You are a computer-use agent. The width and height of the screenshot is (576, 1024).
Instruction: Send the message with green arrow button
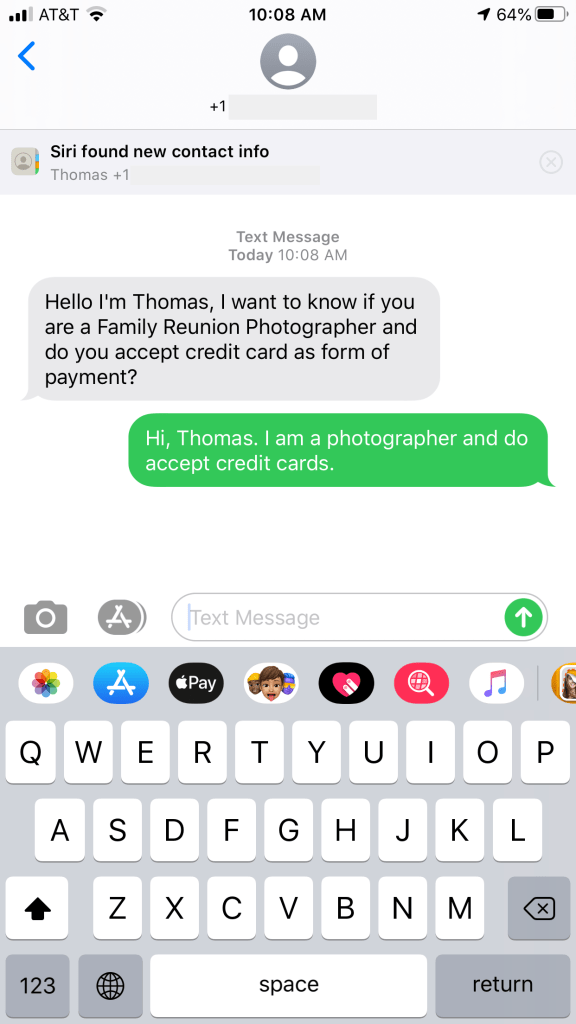click(524, 617)
